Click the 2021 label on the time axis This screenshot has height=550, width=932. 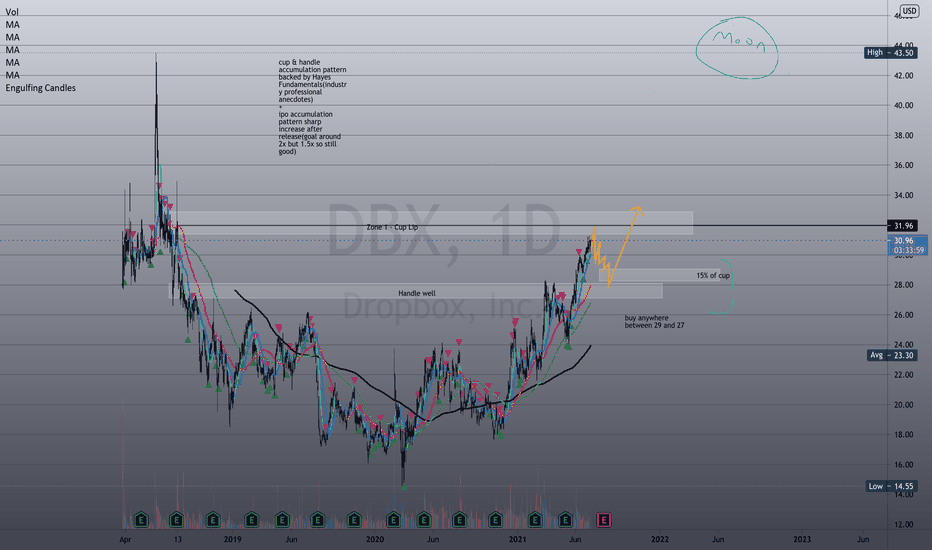coord(517,539)
